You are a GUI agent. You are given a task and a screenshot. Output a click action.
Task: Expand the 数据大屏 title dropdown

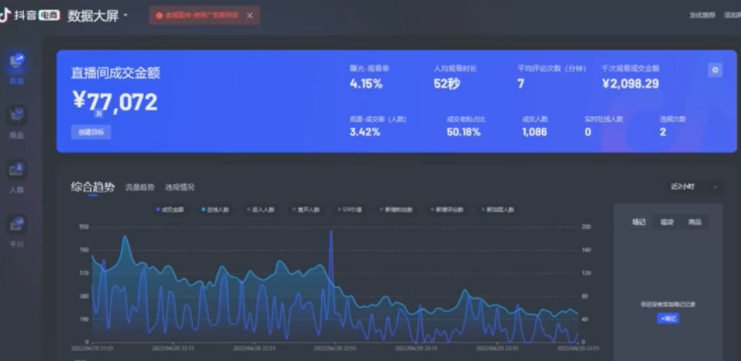[125, 16]
